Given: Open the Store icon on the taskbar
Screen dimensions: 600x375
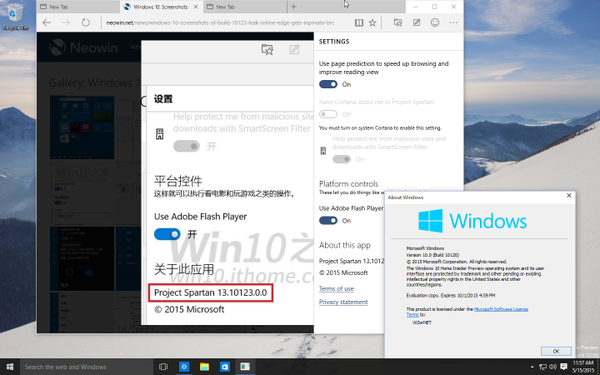Looking at the screenshot, I should click(225, 367).
